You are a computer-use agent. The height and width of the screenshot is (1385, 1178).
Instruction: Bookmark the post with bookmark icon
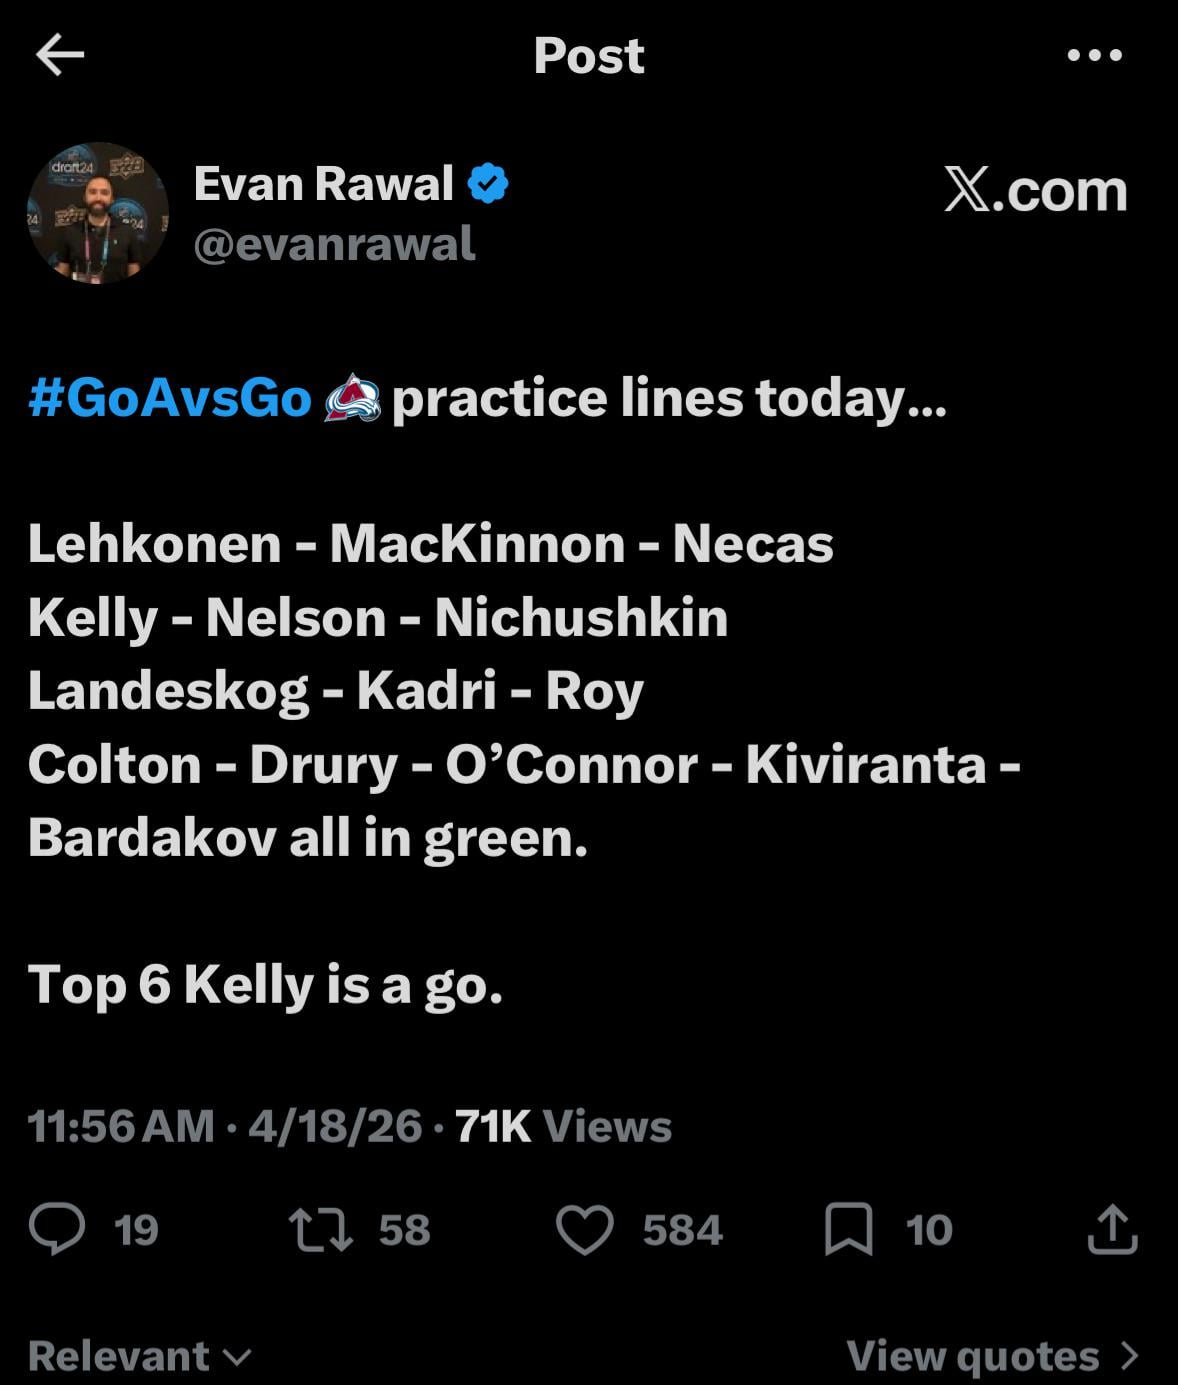[x=848, y=1229]
